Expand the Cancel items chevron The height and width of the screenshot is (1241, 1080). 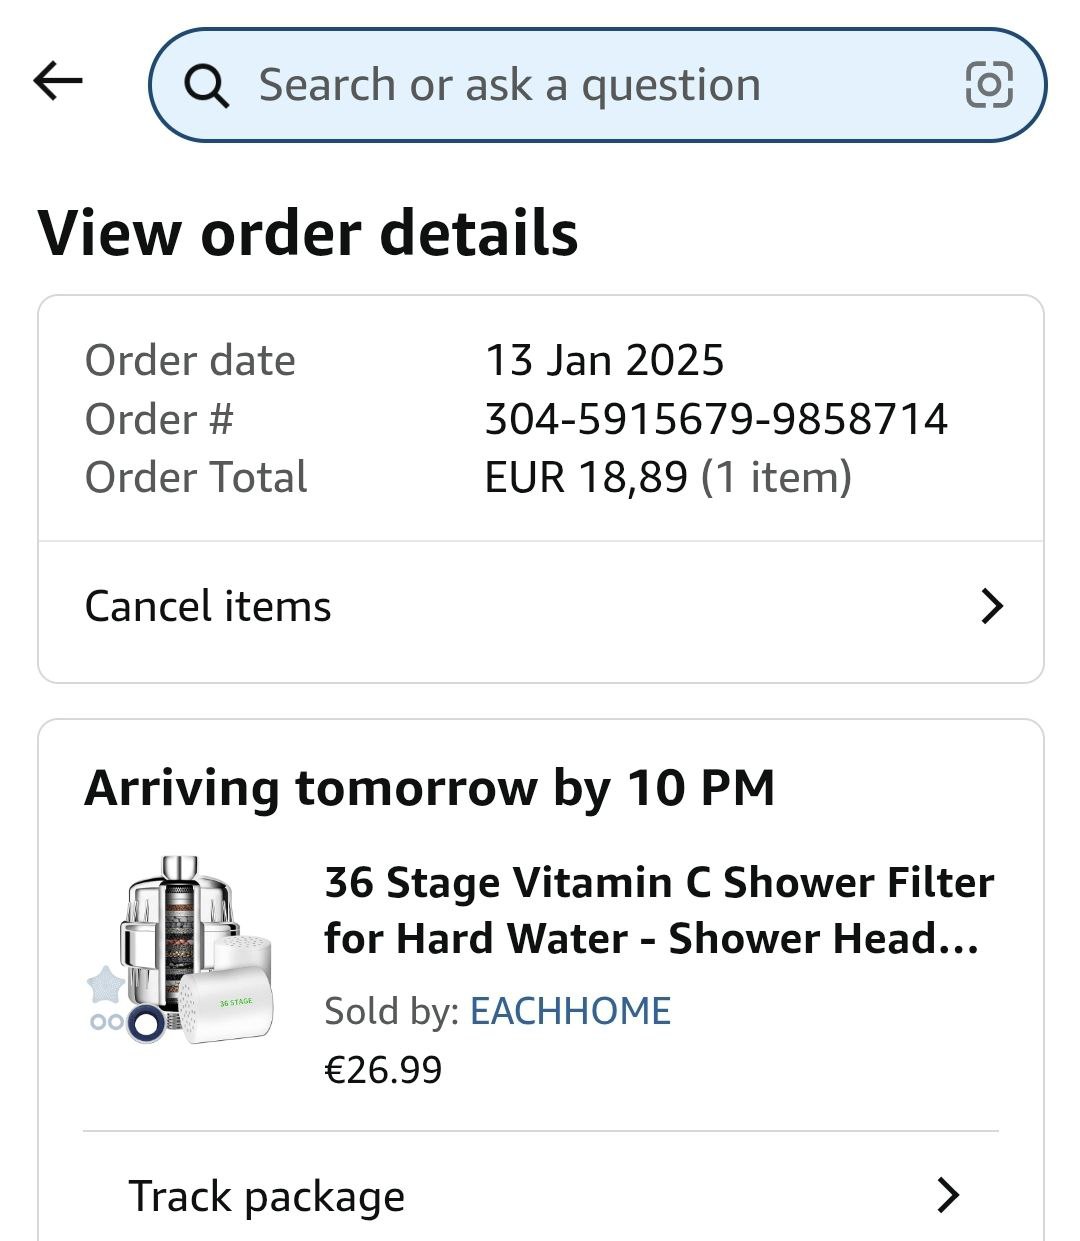991,607
